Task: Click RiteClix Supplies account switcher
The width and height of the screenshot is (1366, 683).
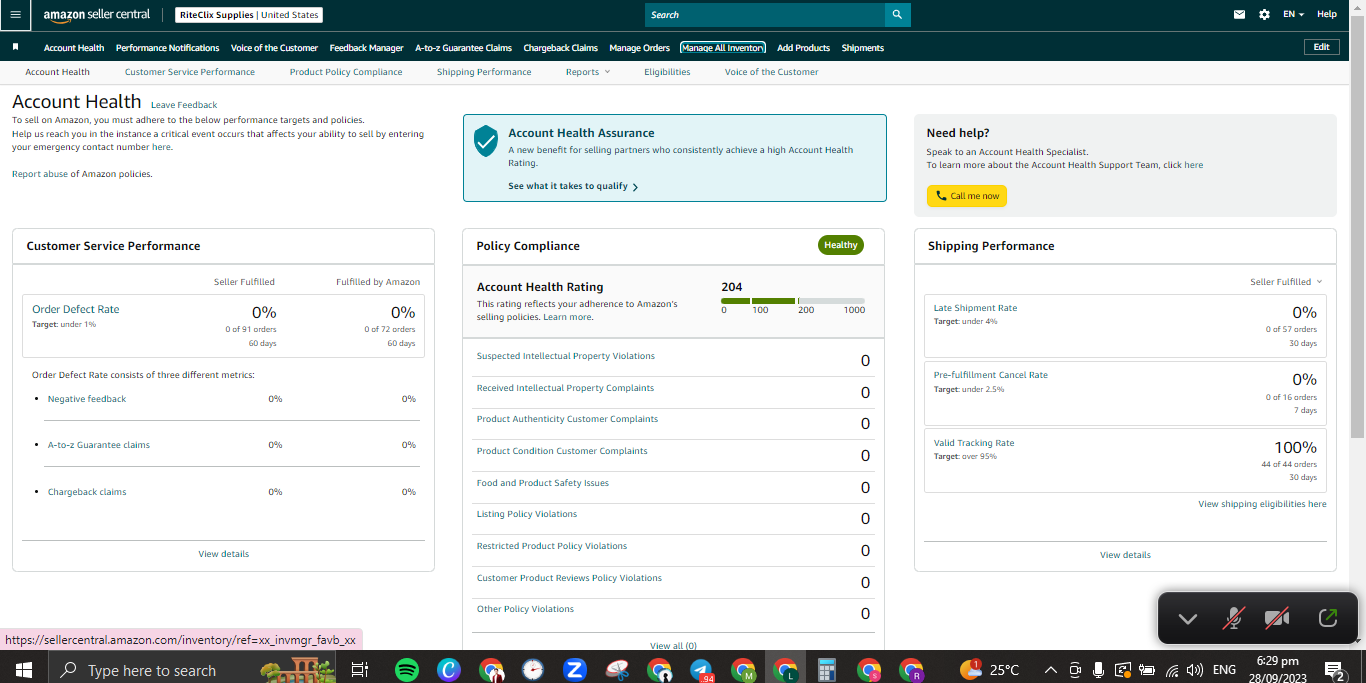Action: 249,15
